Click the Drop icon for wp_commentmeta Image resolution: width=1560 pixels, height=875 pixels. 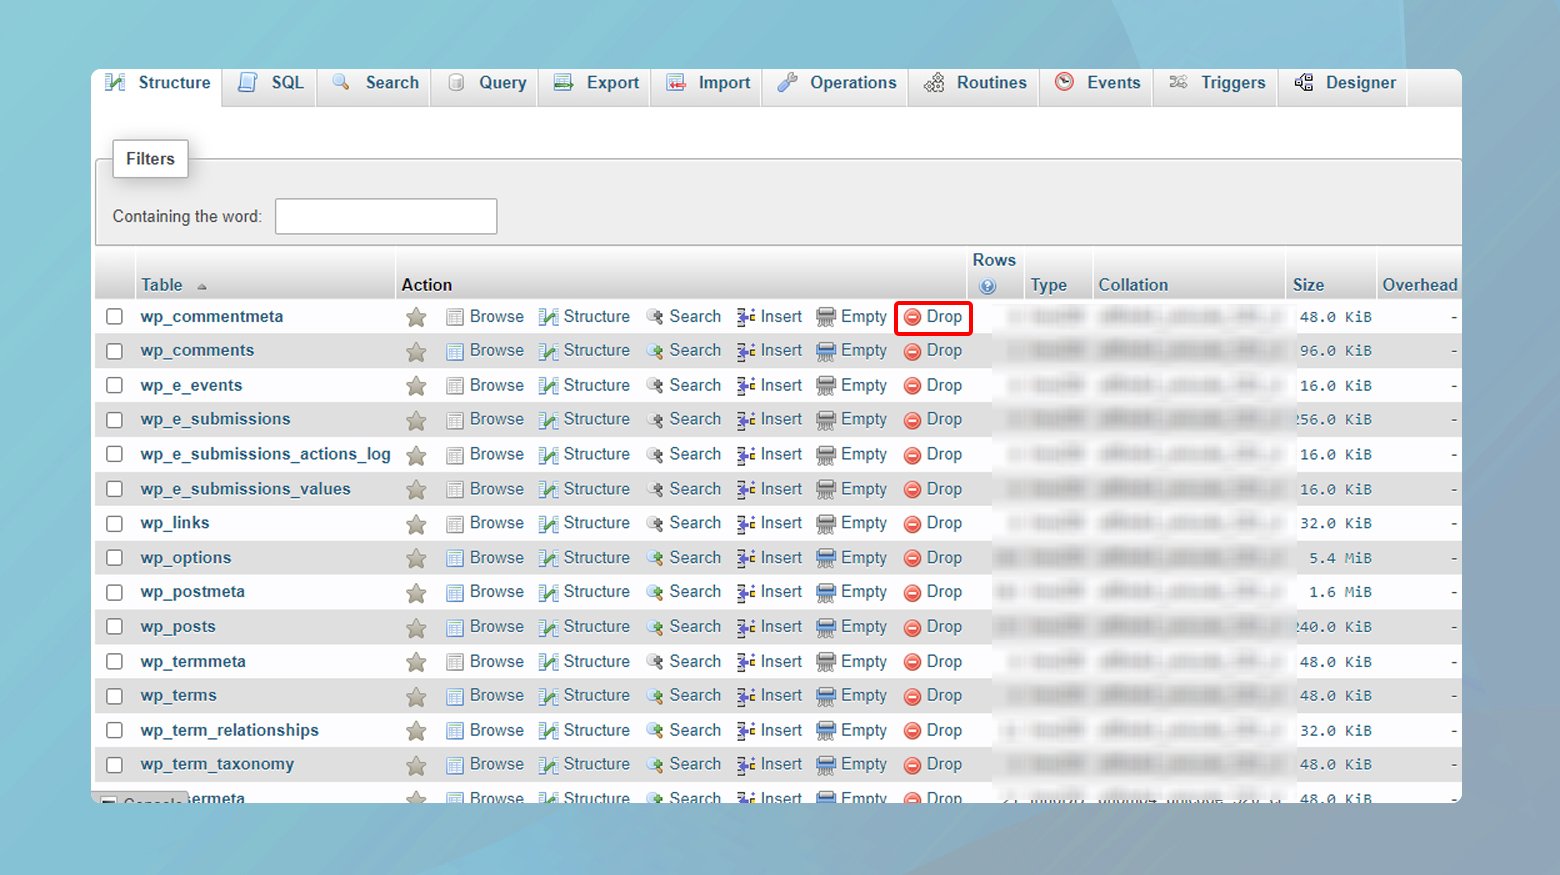click(x=912, y=317)
